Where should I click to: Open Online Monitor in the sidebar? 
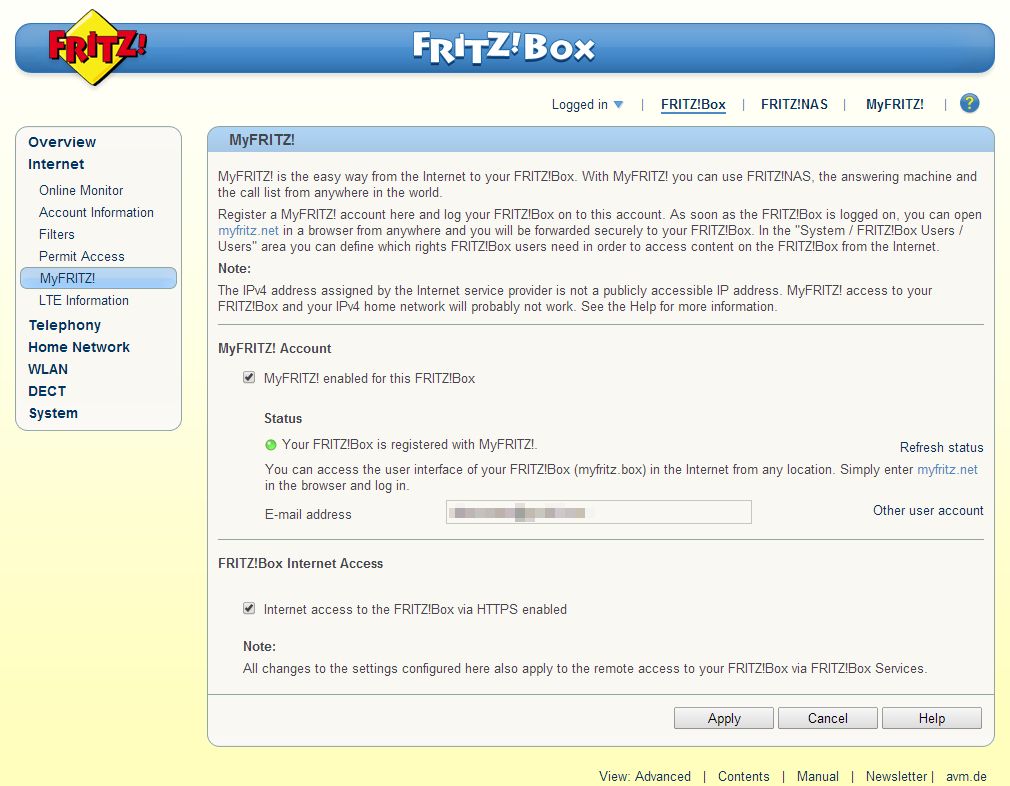click(x=81, y=190)
